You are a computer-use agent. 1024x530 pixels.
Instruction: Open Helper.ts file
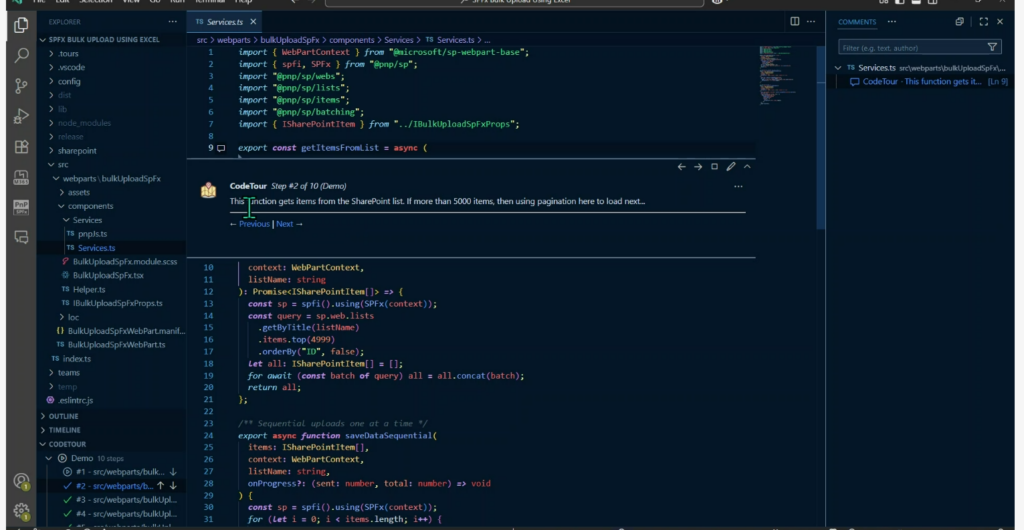click(x=89, y=289)
